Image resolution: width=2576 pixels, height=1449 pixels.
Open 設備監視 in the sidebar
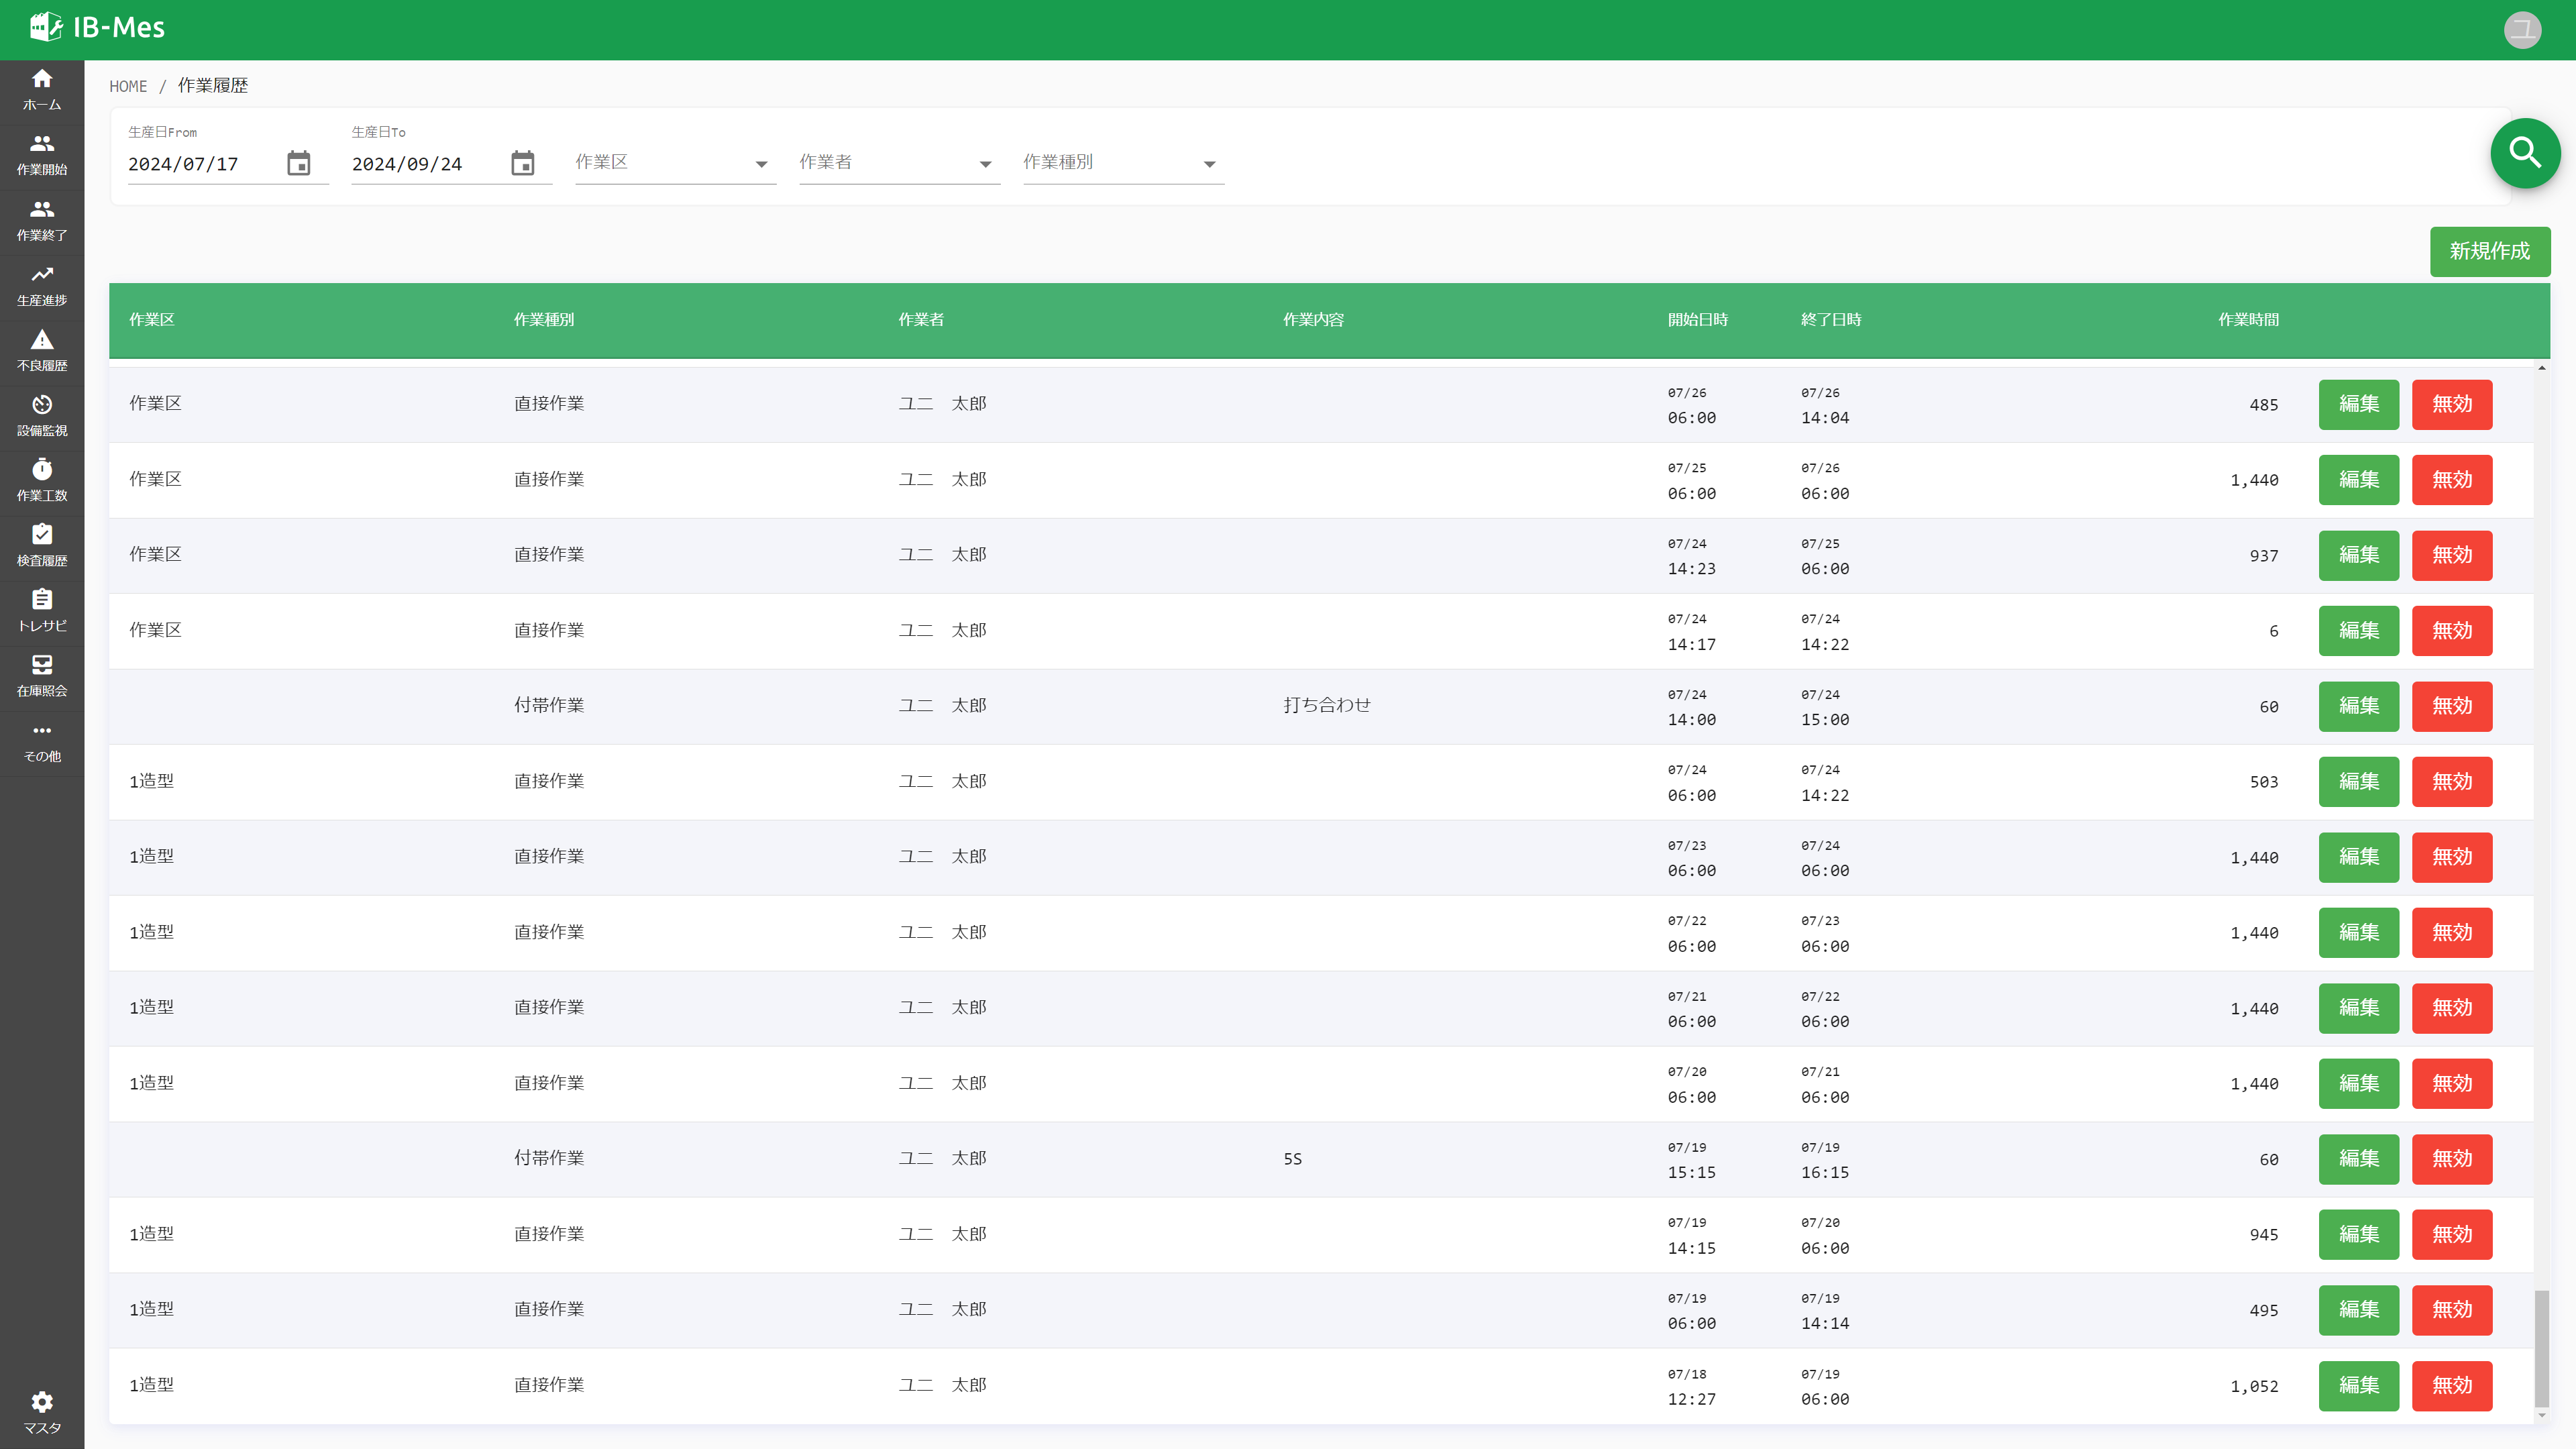42,416
